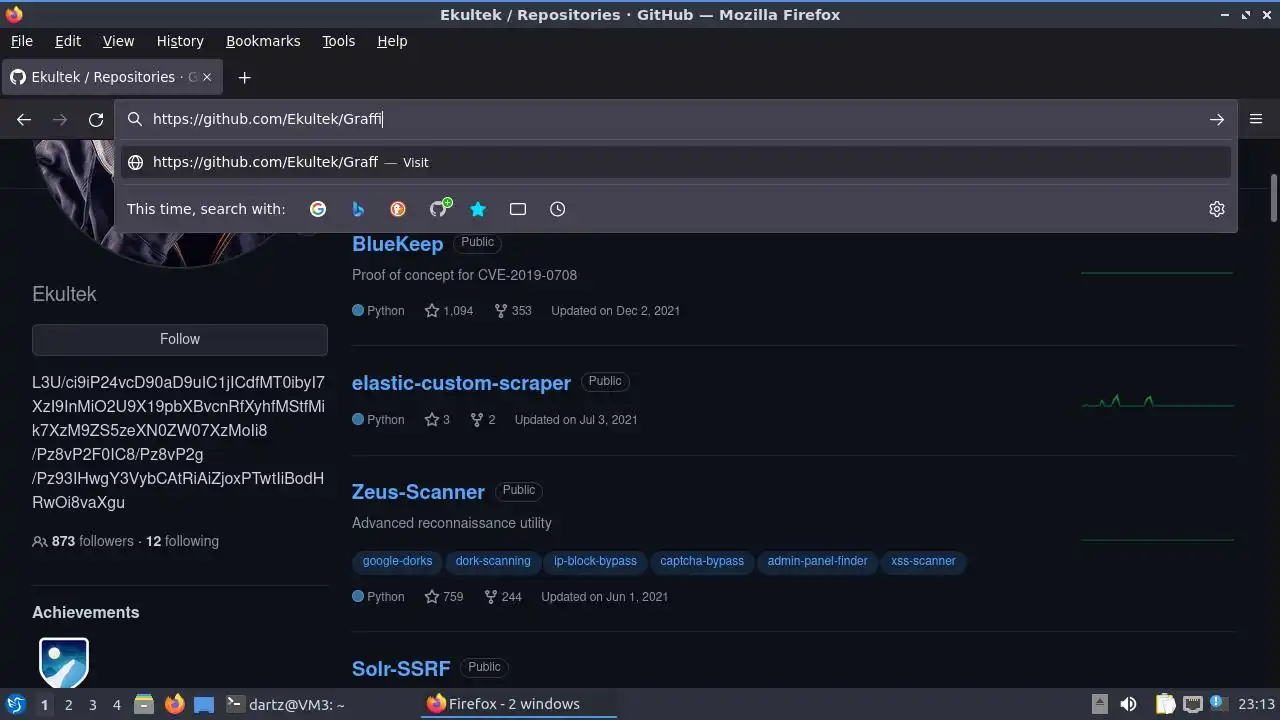
Task: View the 12 following list
Action: (182, 541)
